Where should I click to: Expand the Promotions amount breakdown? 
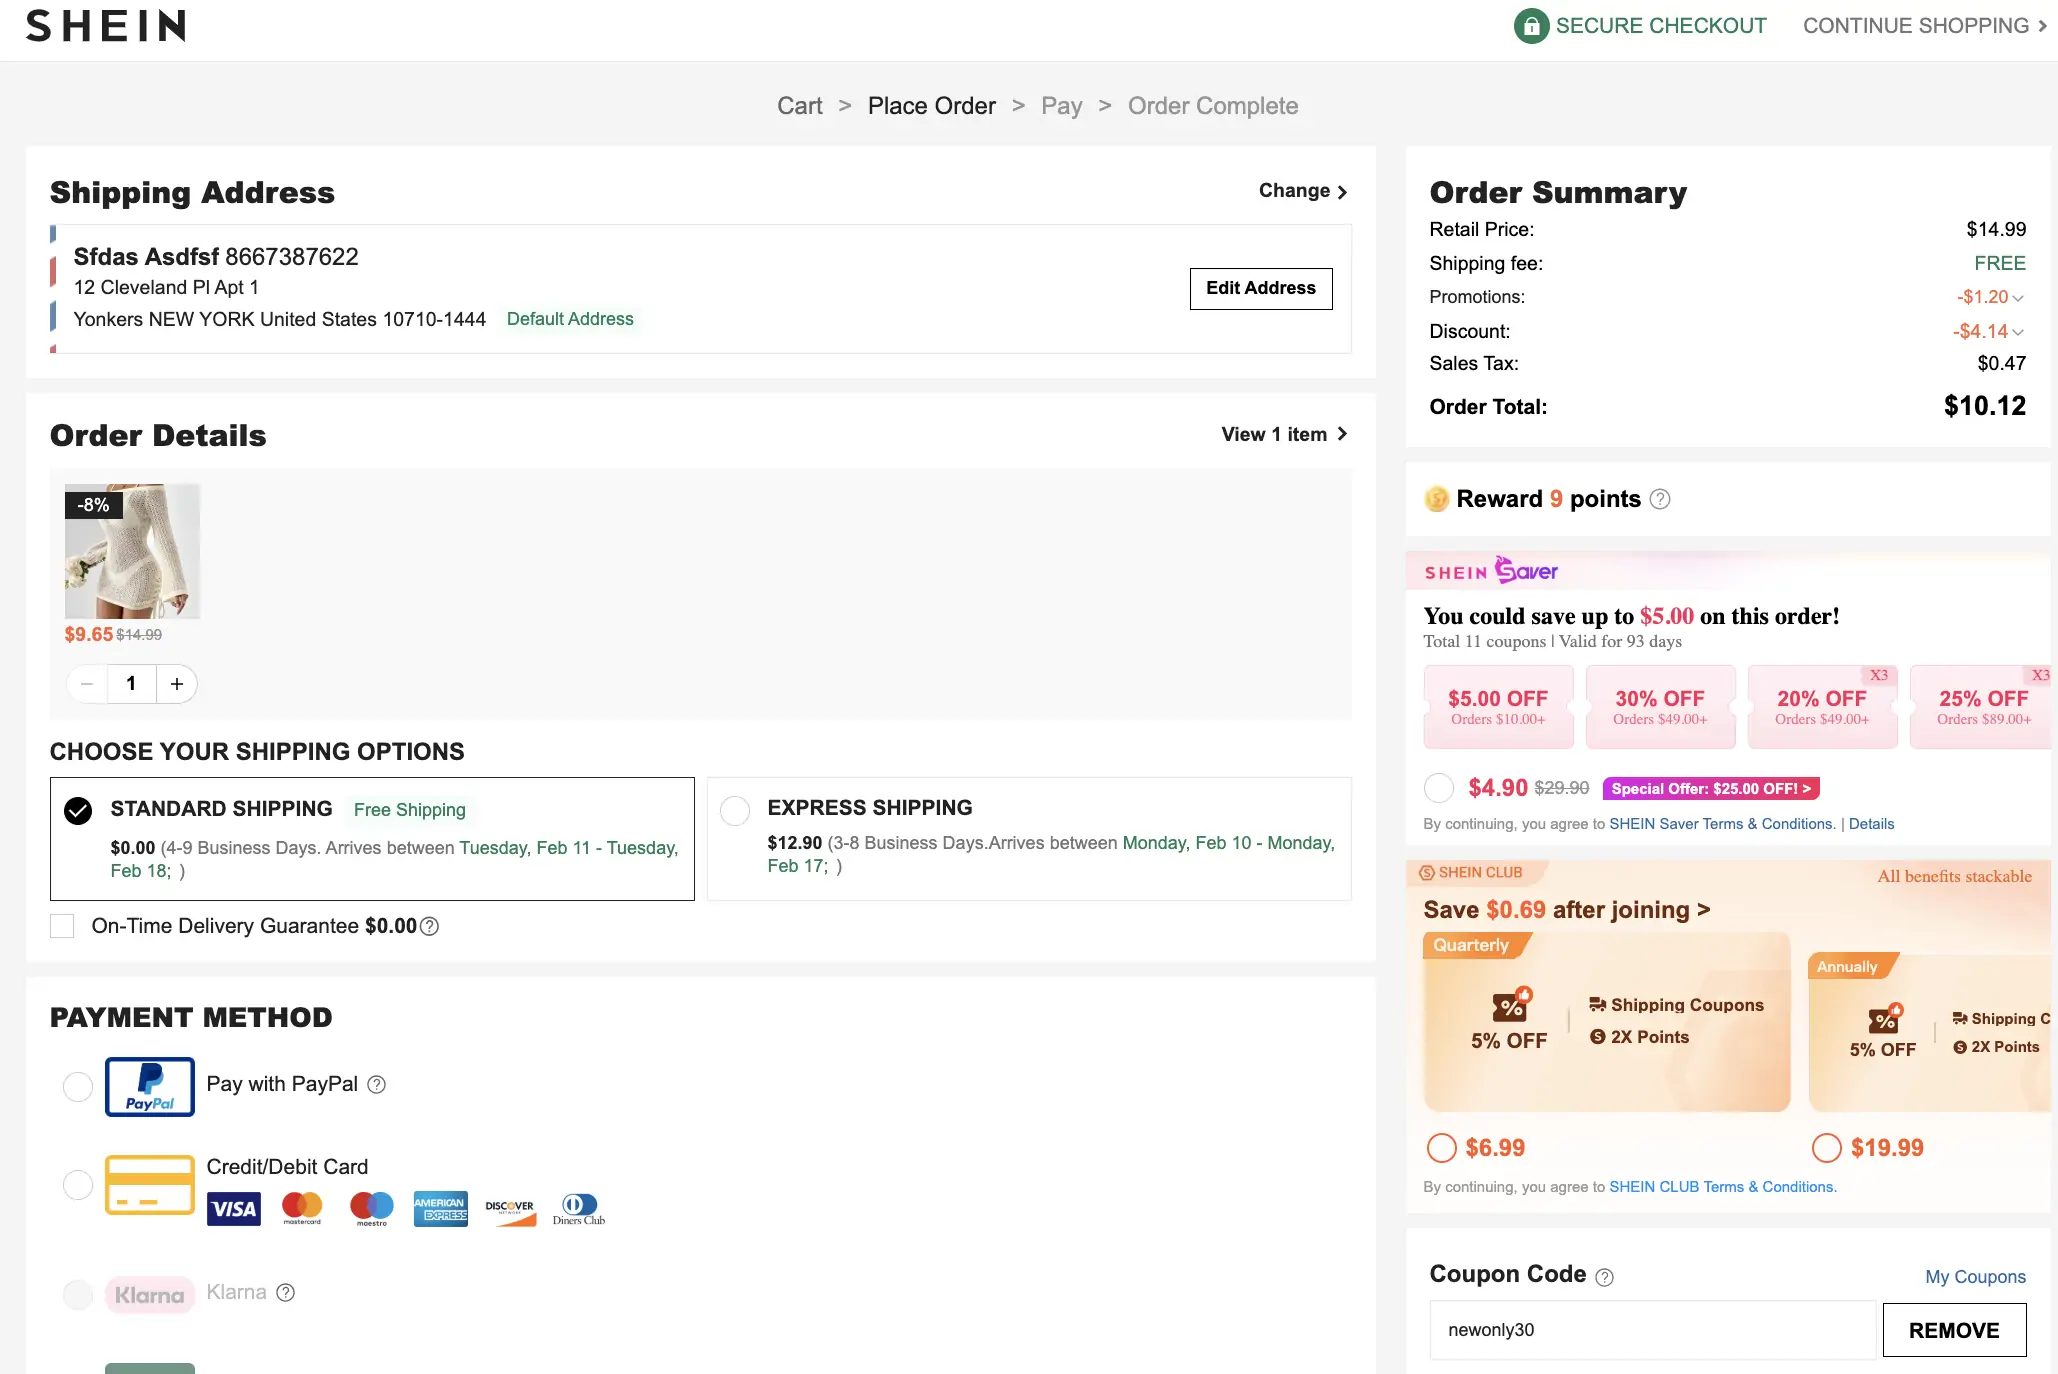[x=2017, y=298]
